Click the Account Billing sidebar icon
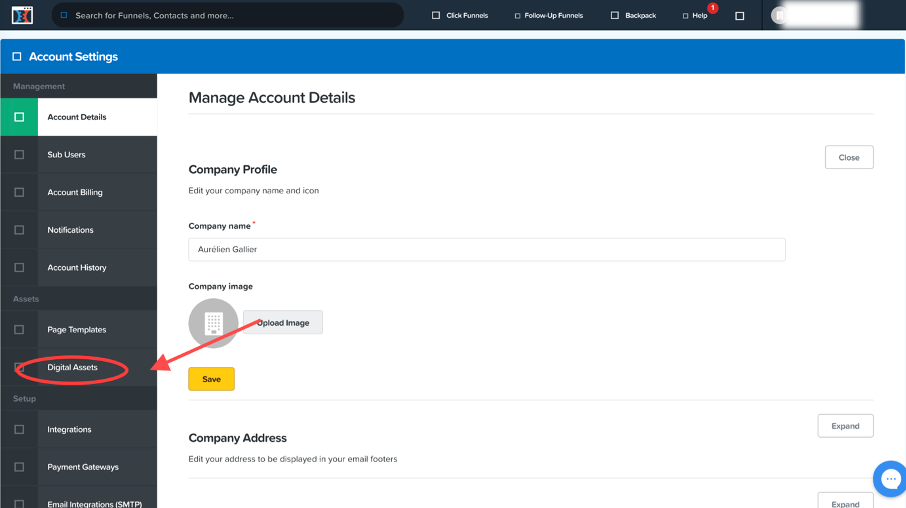The height and width of the screenshot is (508, 906). pos(19,192)
